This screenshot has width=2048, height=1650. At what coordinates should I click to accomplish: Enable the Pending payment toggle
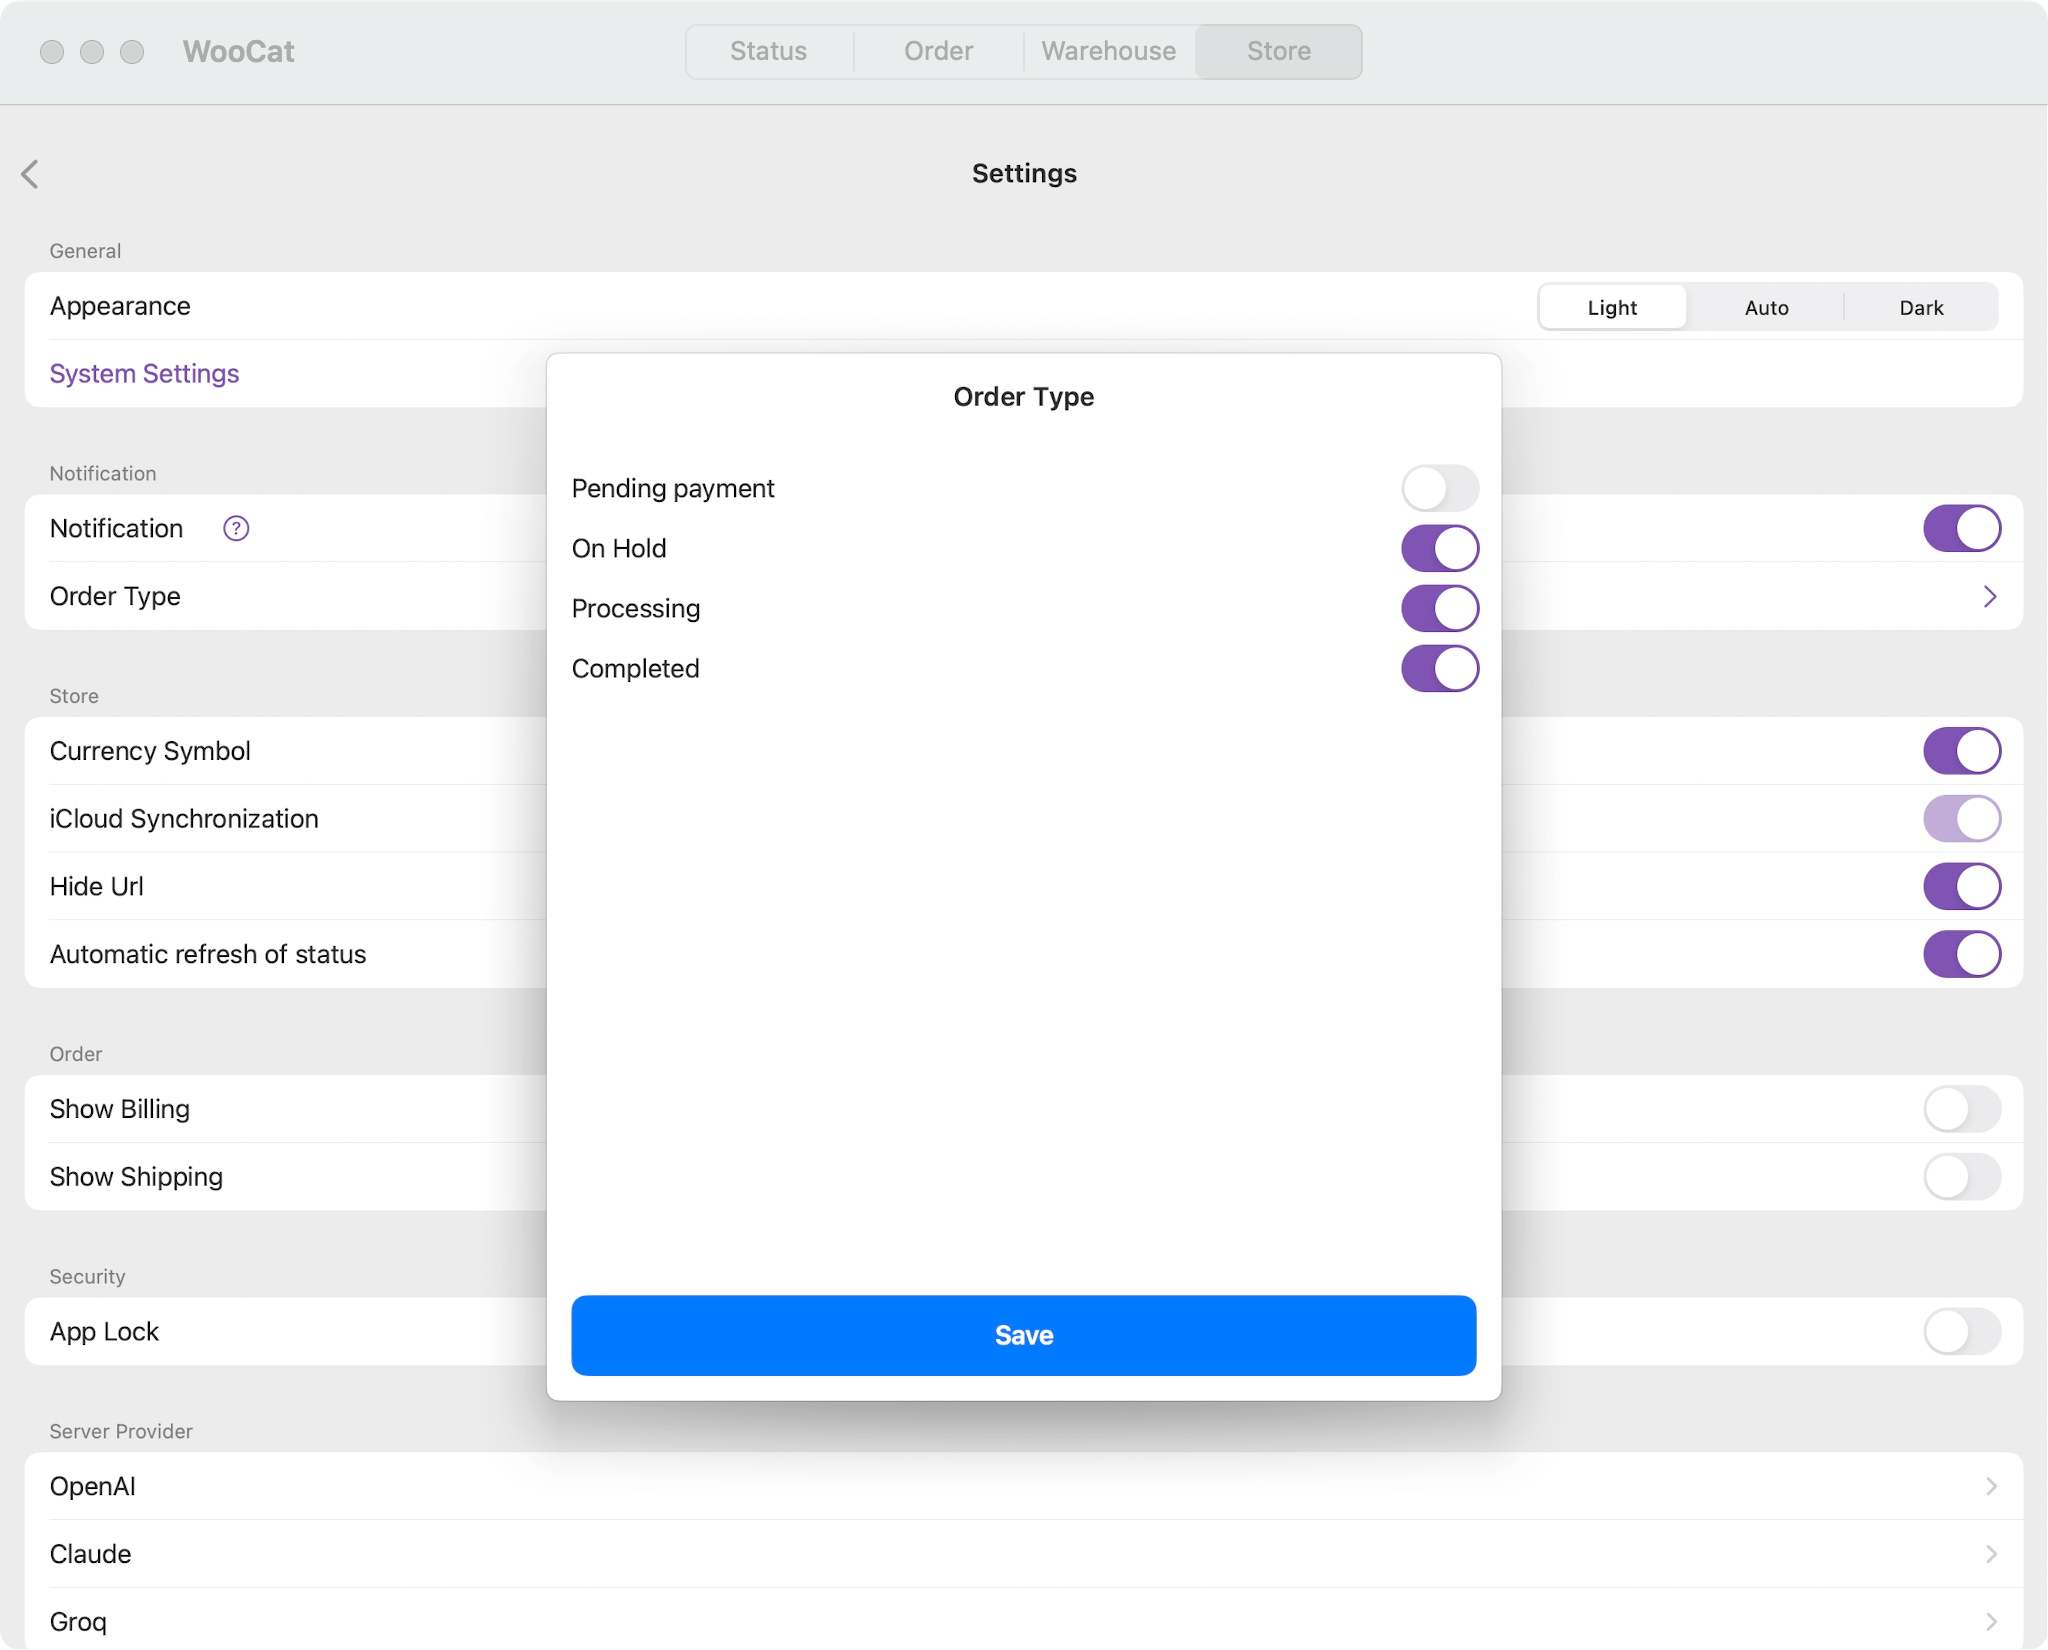pyautogui.click(x=1440, y=488)
